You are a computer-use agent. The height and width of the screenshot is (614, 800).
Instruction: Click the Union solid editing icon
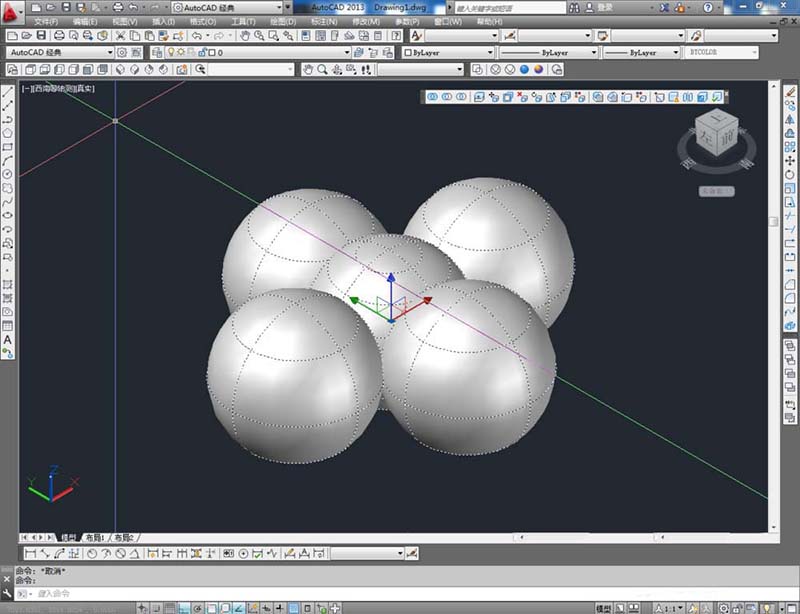pyautogui.click(x=433, y=97)
